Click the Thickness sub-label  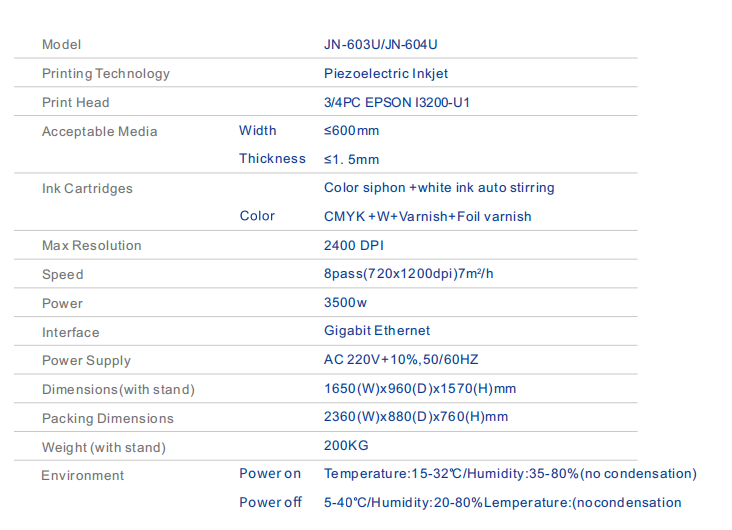[x=272, y=159]
